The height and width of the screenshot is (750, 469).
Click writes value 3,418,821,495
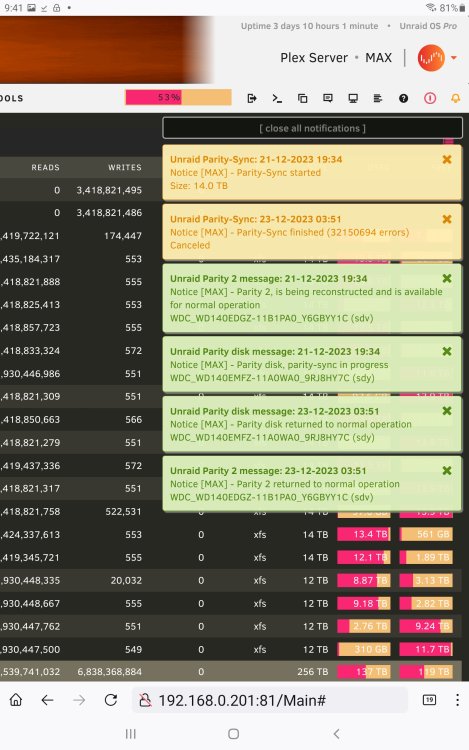tap(109, 190)
